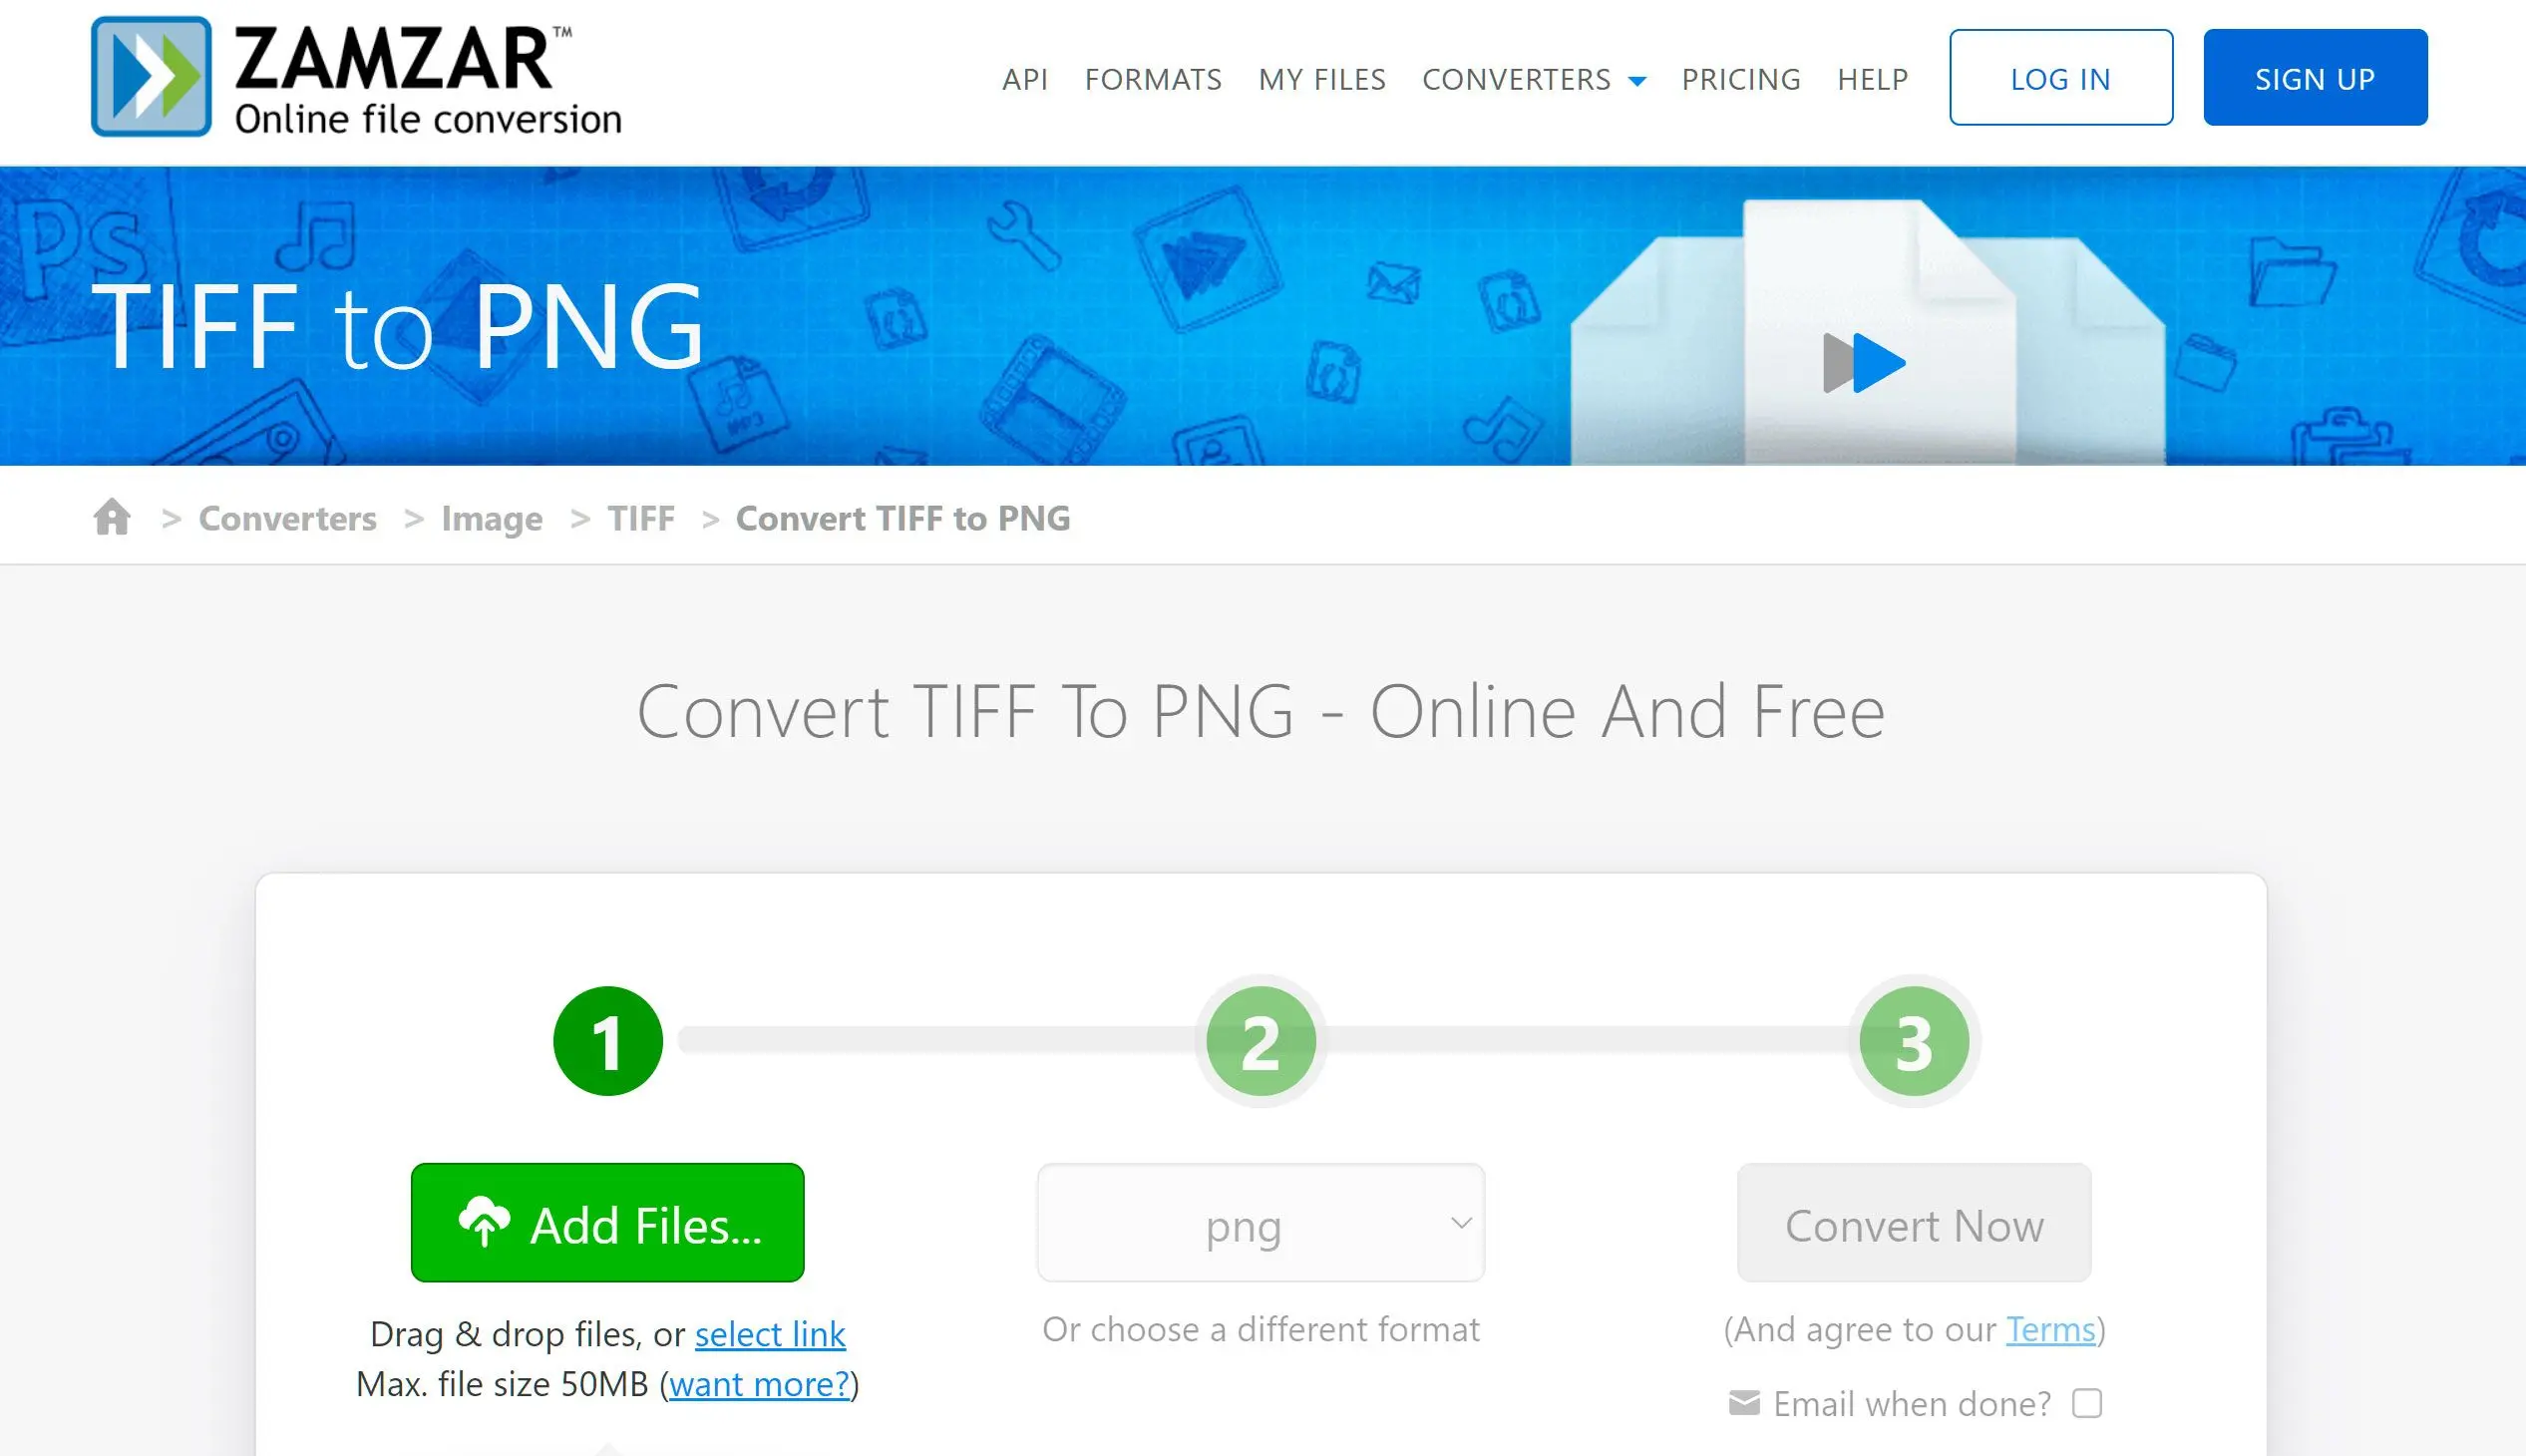
Task: Click the SIGN UP button icon
Action: (2315, 78)
